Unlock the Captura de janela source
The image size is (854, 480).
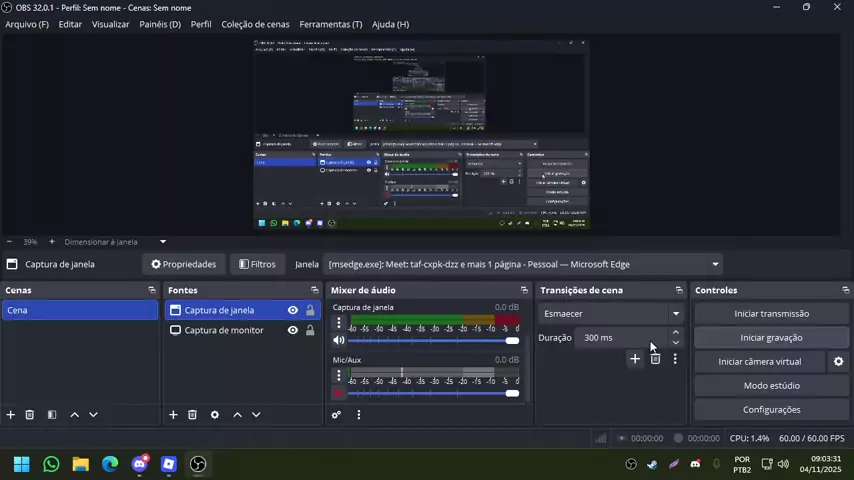tap(310, 310)
